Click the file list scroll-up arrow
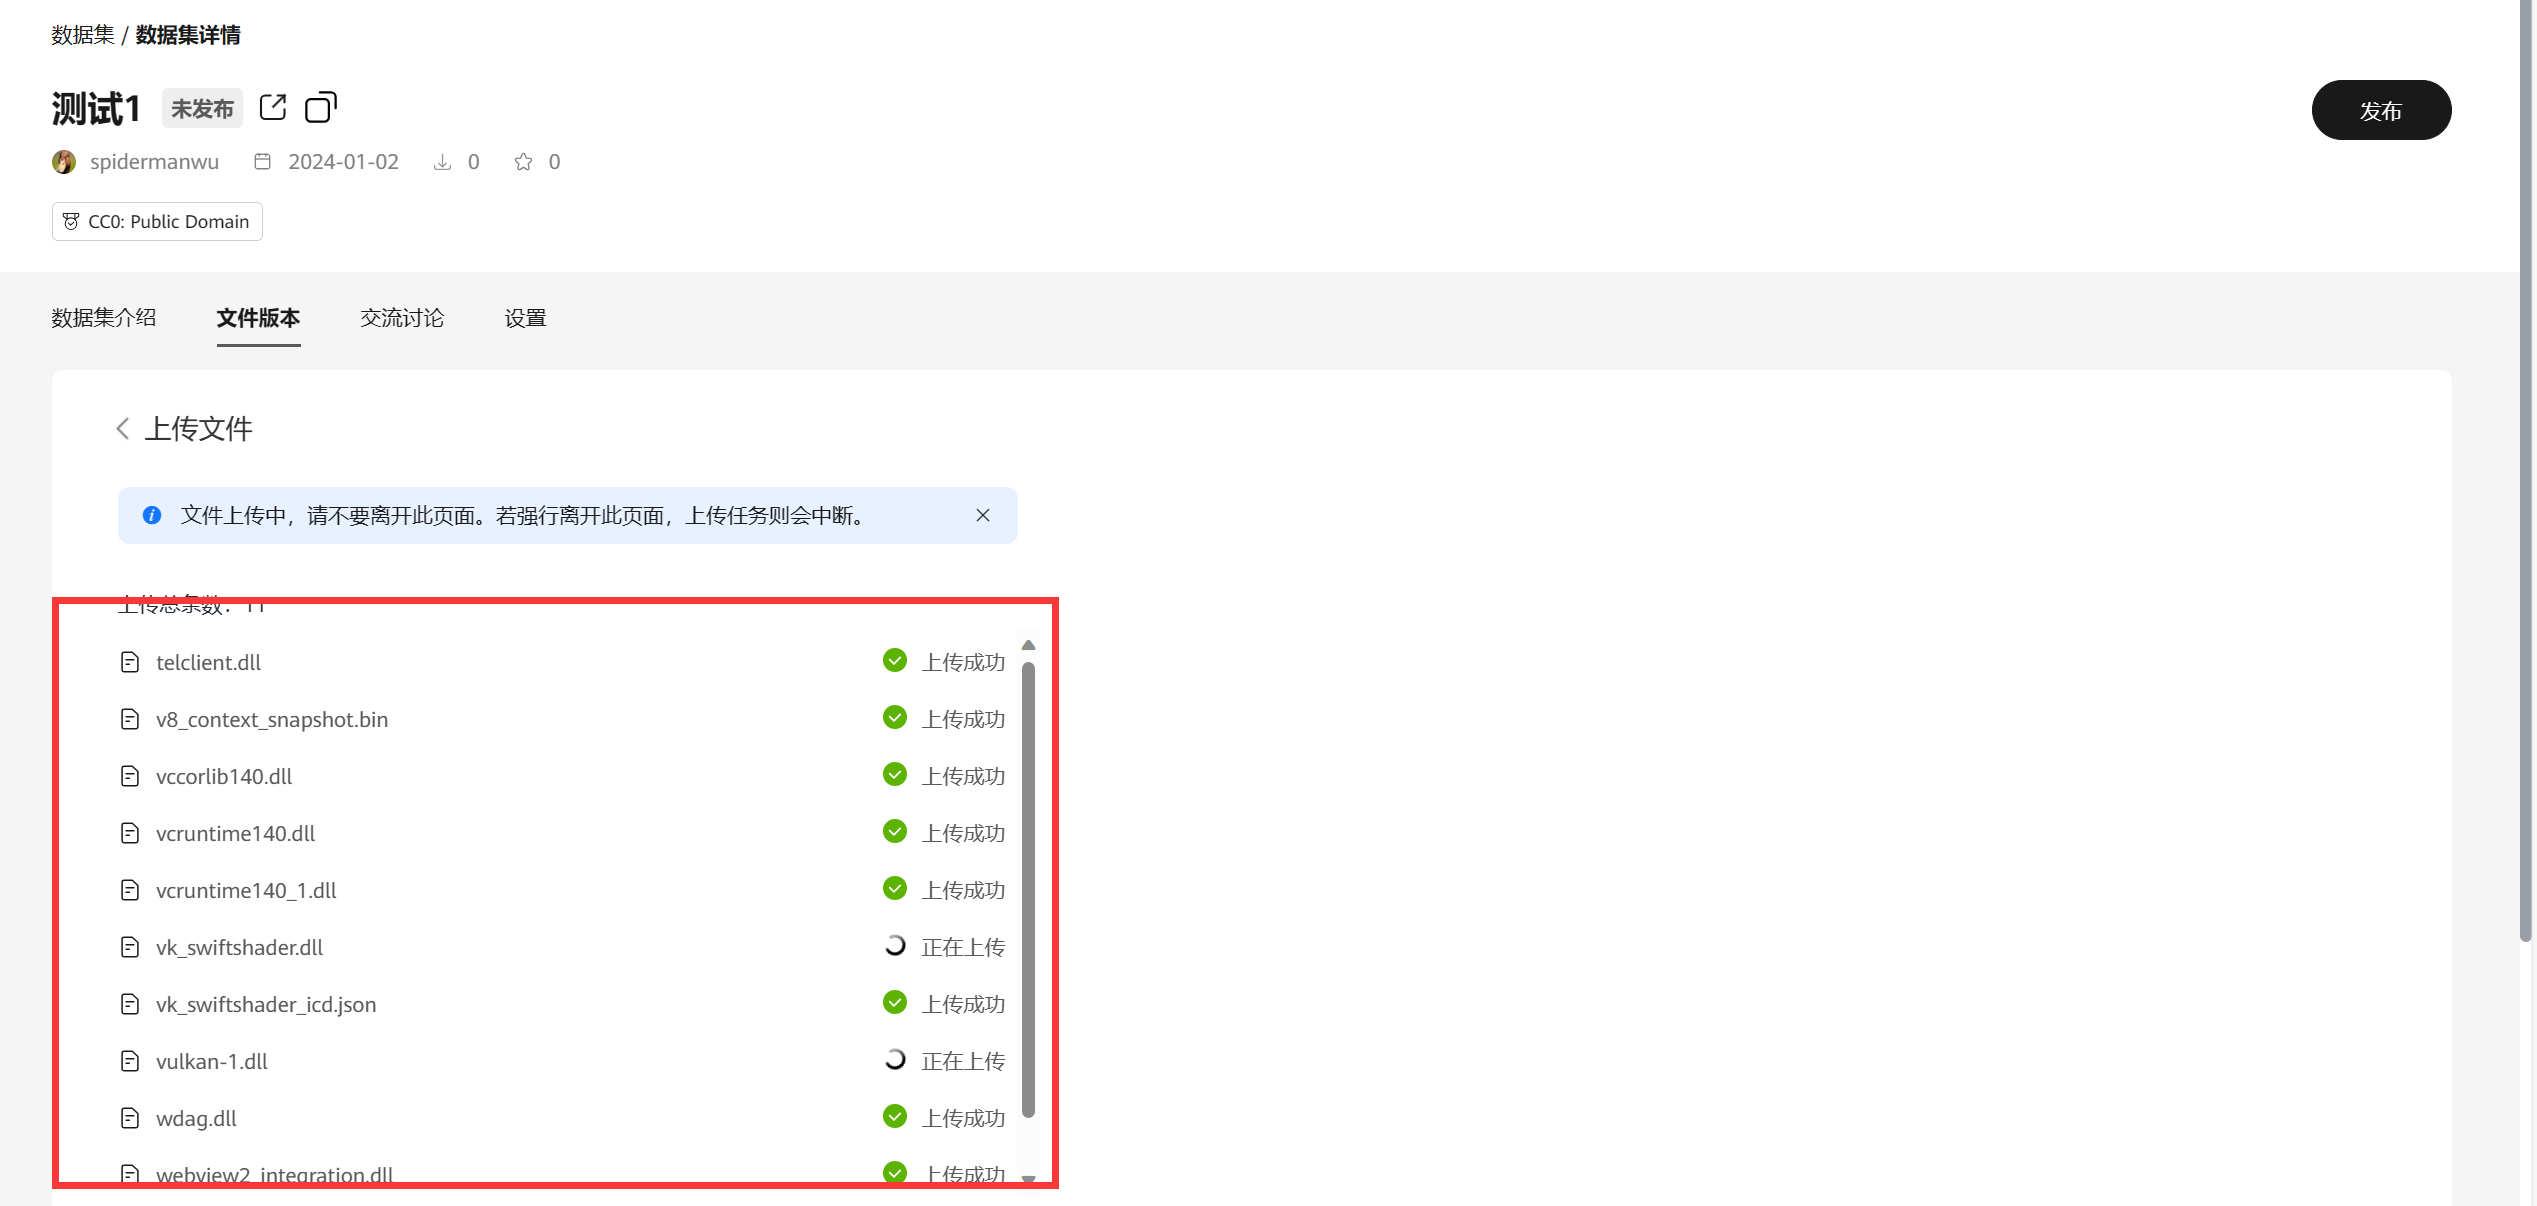 (1028, 645)
